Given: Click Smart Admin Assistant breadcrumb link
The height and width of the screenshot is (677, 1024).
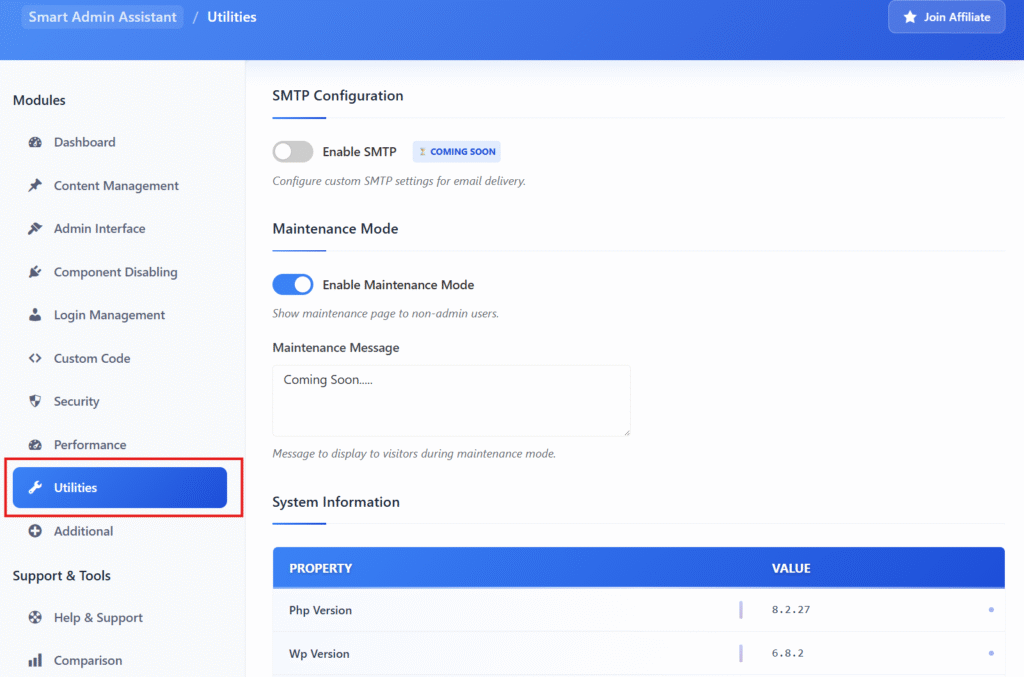Looking at the screenshot, I should point(103,17).
